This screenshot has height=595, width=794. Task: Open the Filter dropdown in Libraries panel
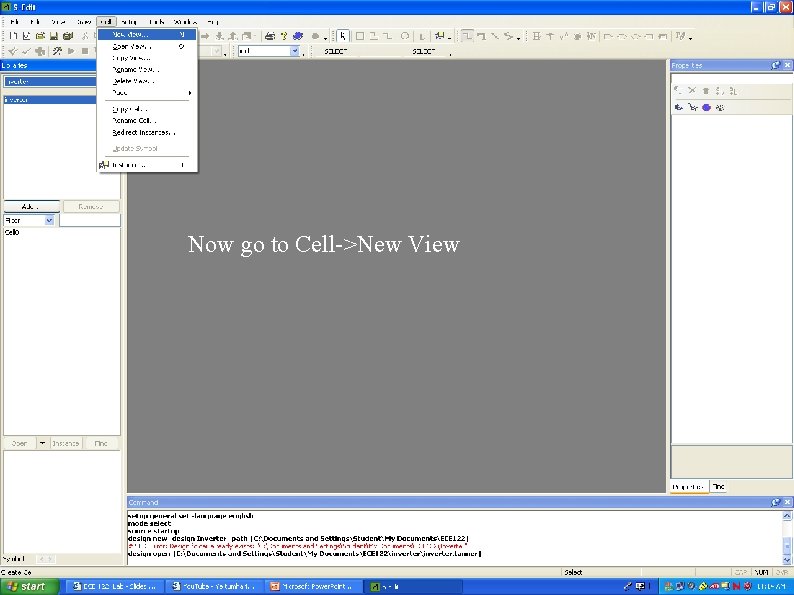click(x=49, y=220)
